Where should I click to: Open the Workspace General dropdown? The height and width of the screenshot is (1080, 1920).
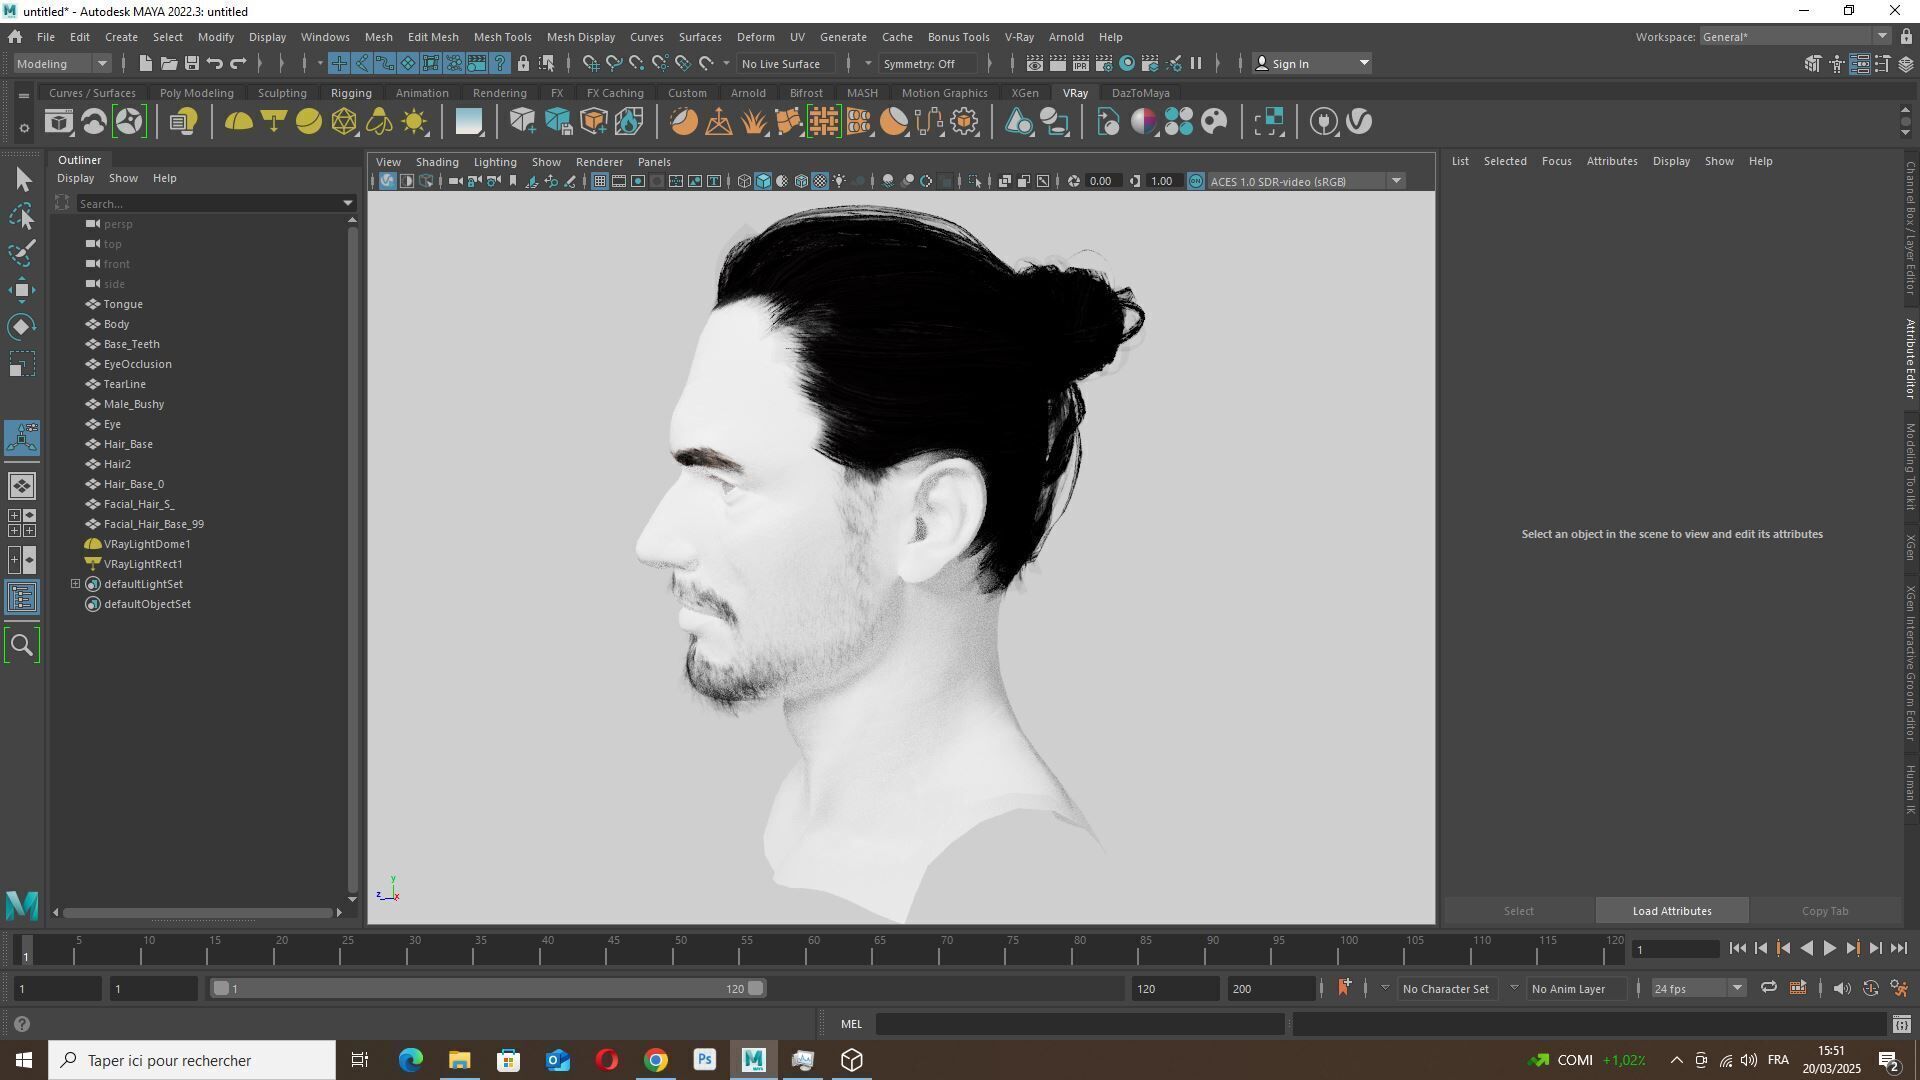(x=1795, y=37)
